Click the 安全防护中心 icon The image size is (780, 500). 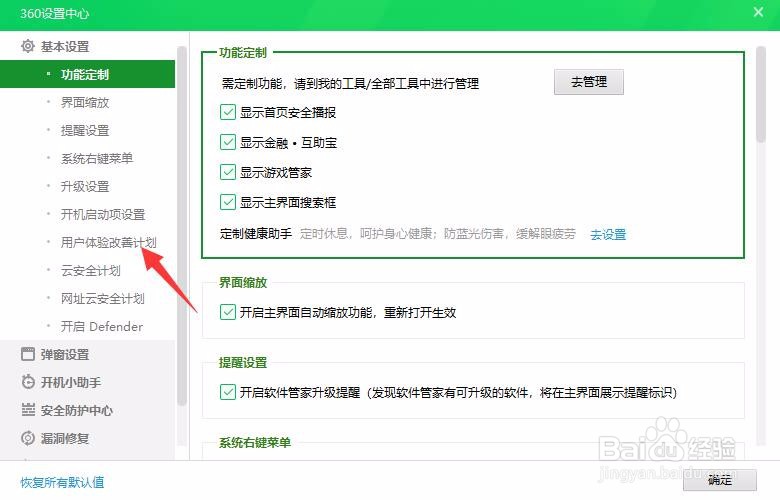pyautogui.click(x=28, y=410)
